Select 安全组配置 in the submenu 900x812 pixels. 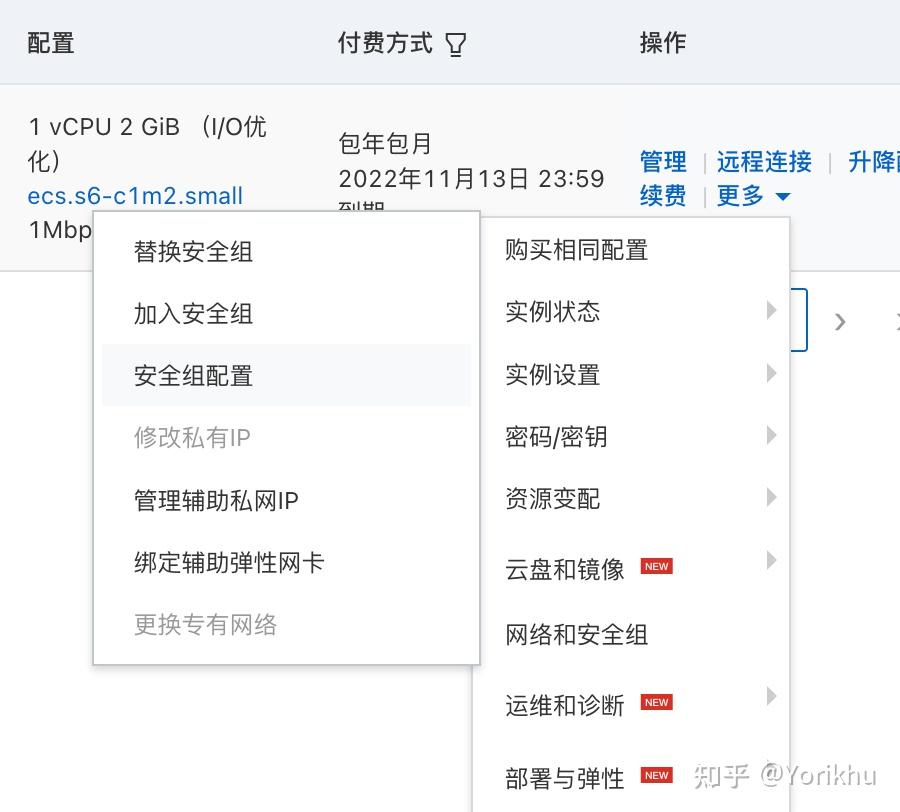pyautogui.click(x=286, y=375)
